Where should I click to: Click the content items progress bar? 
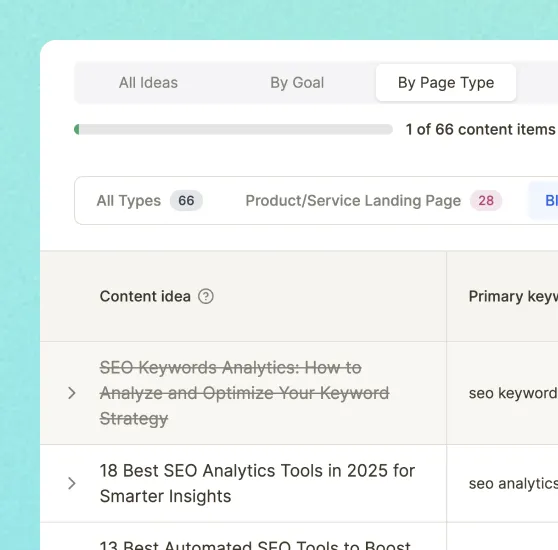233,129
